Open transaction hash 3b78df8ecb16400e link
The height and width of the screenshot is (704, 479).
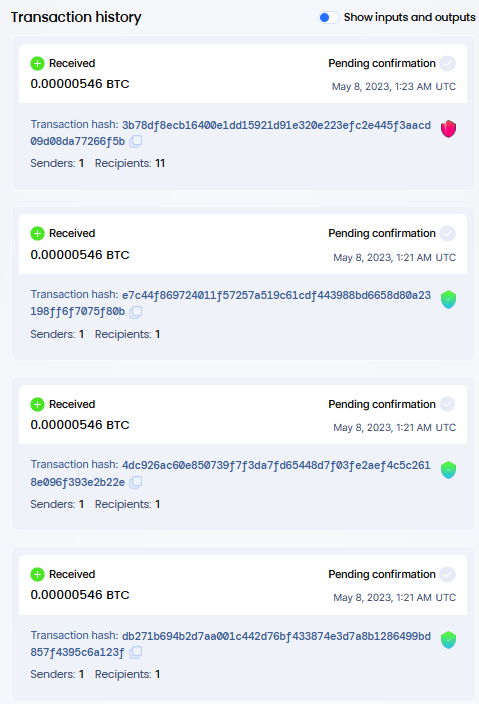pos(231,133)
